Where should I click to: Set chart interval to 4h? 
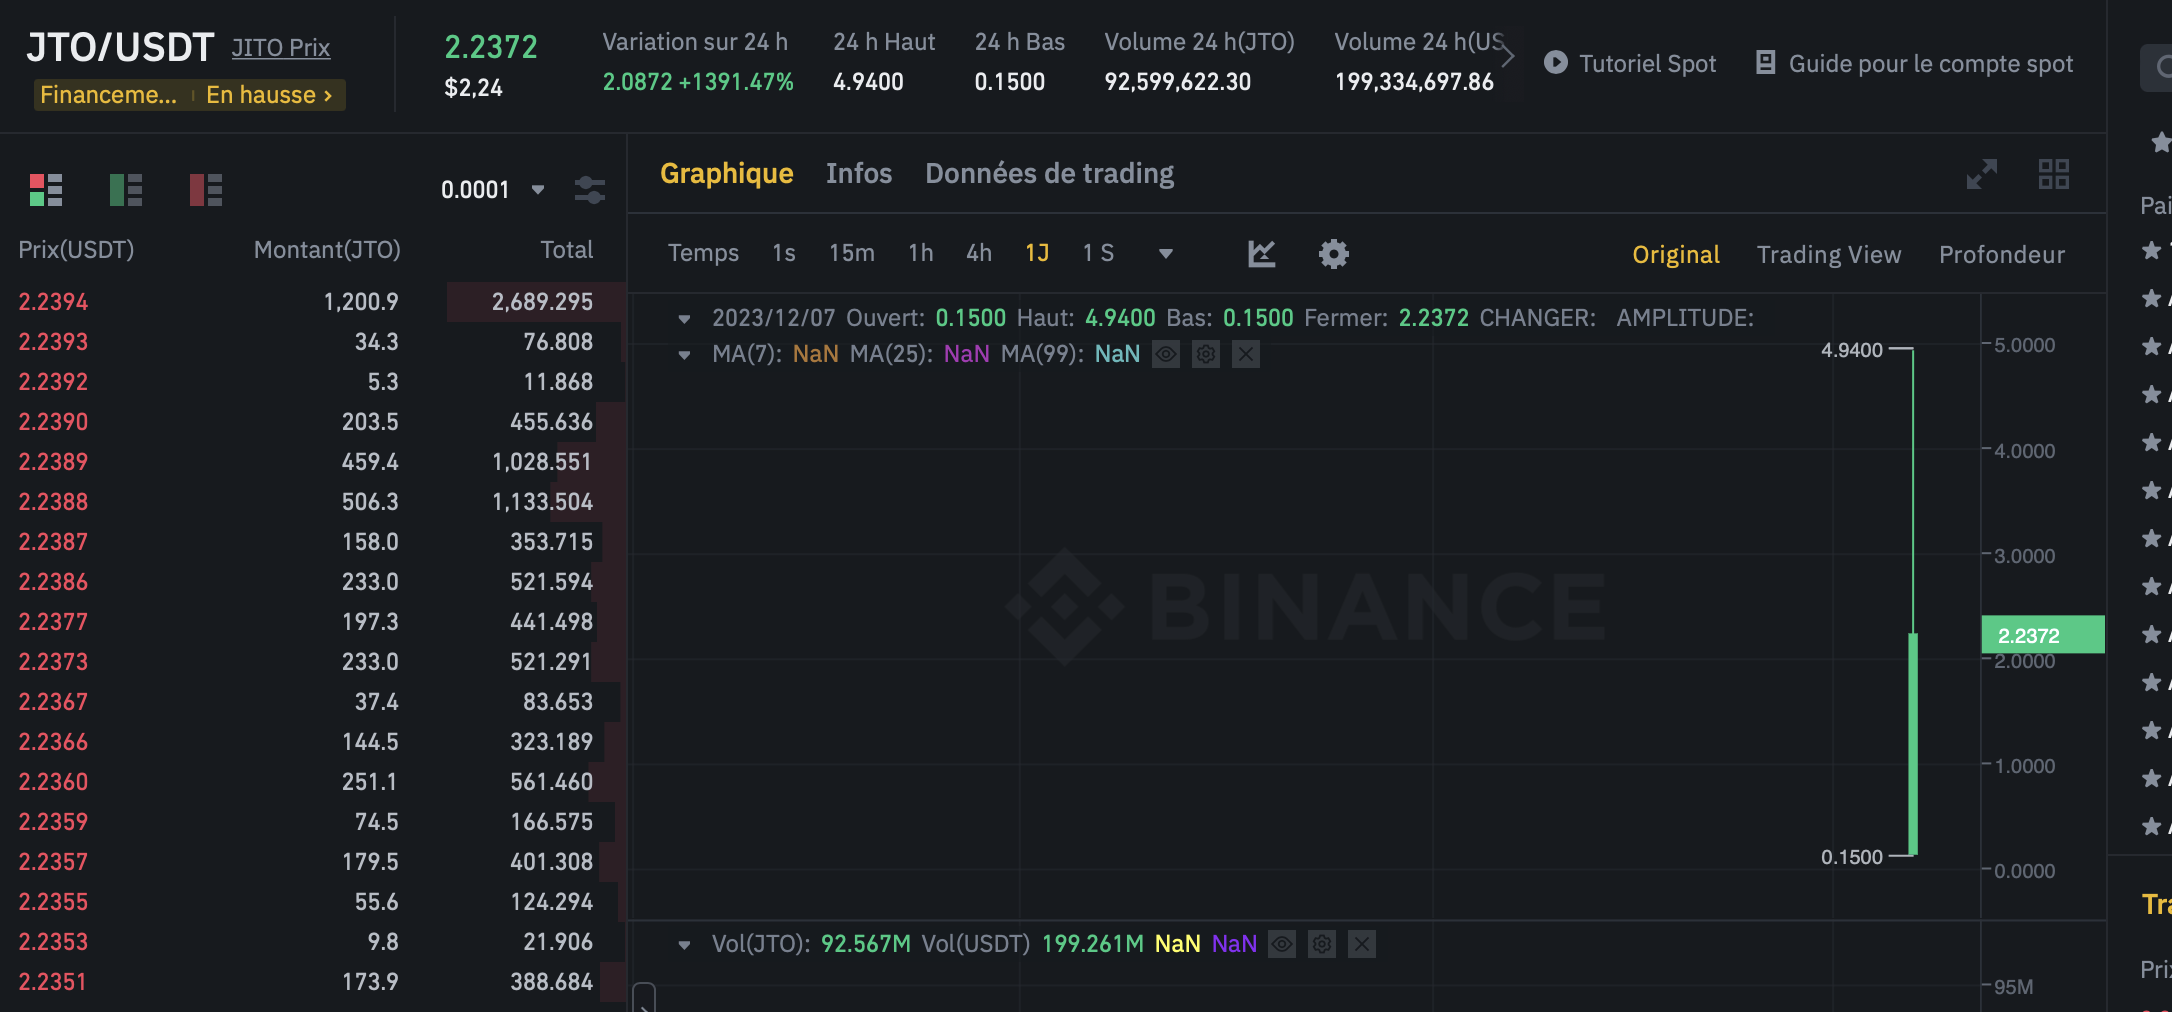[x=979, y=253]
